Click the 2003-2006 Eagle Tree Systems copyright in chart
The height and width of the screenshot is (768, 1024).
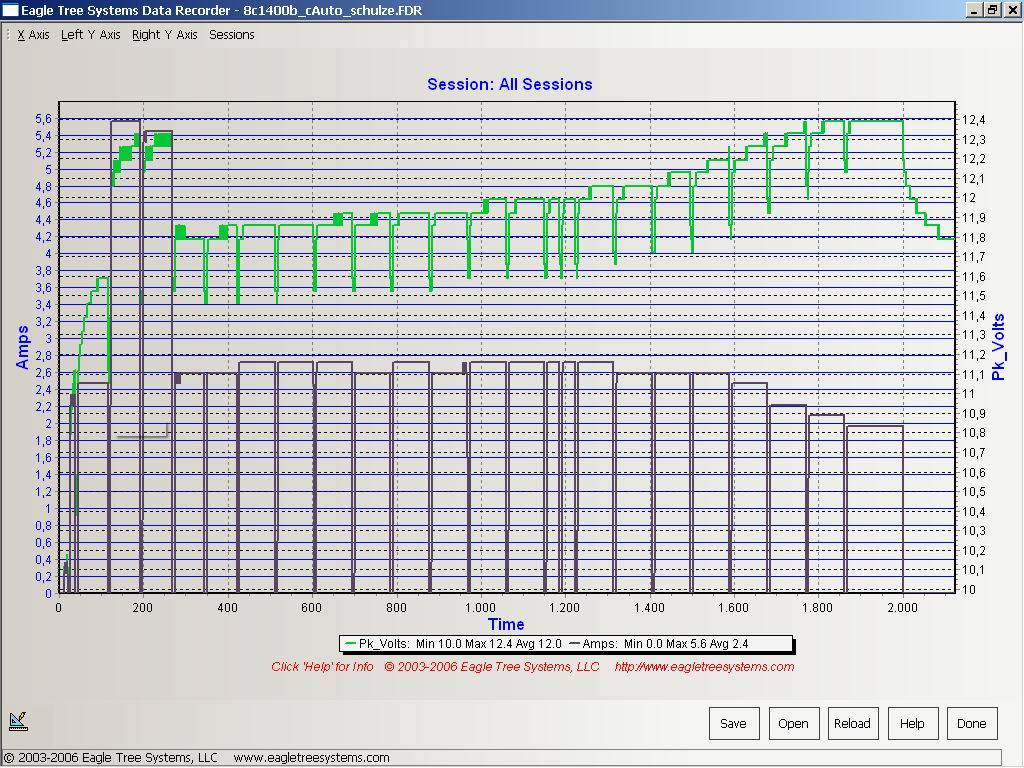pos(492,667)
